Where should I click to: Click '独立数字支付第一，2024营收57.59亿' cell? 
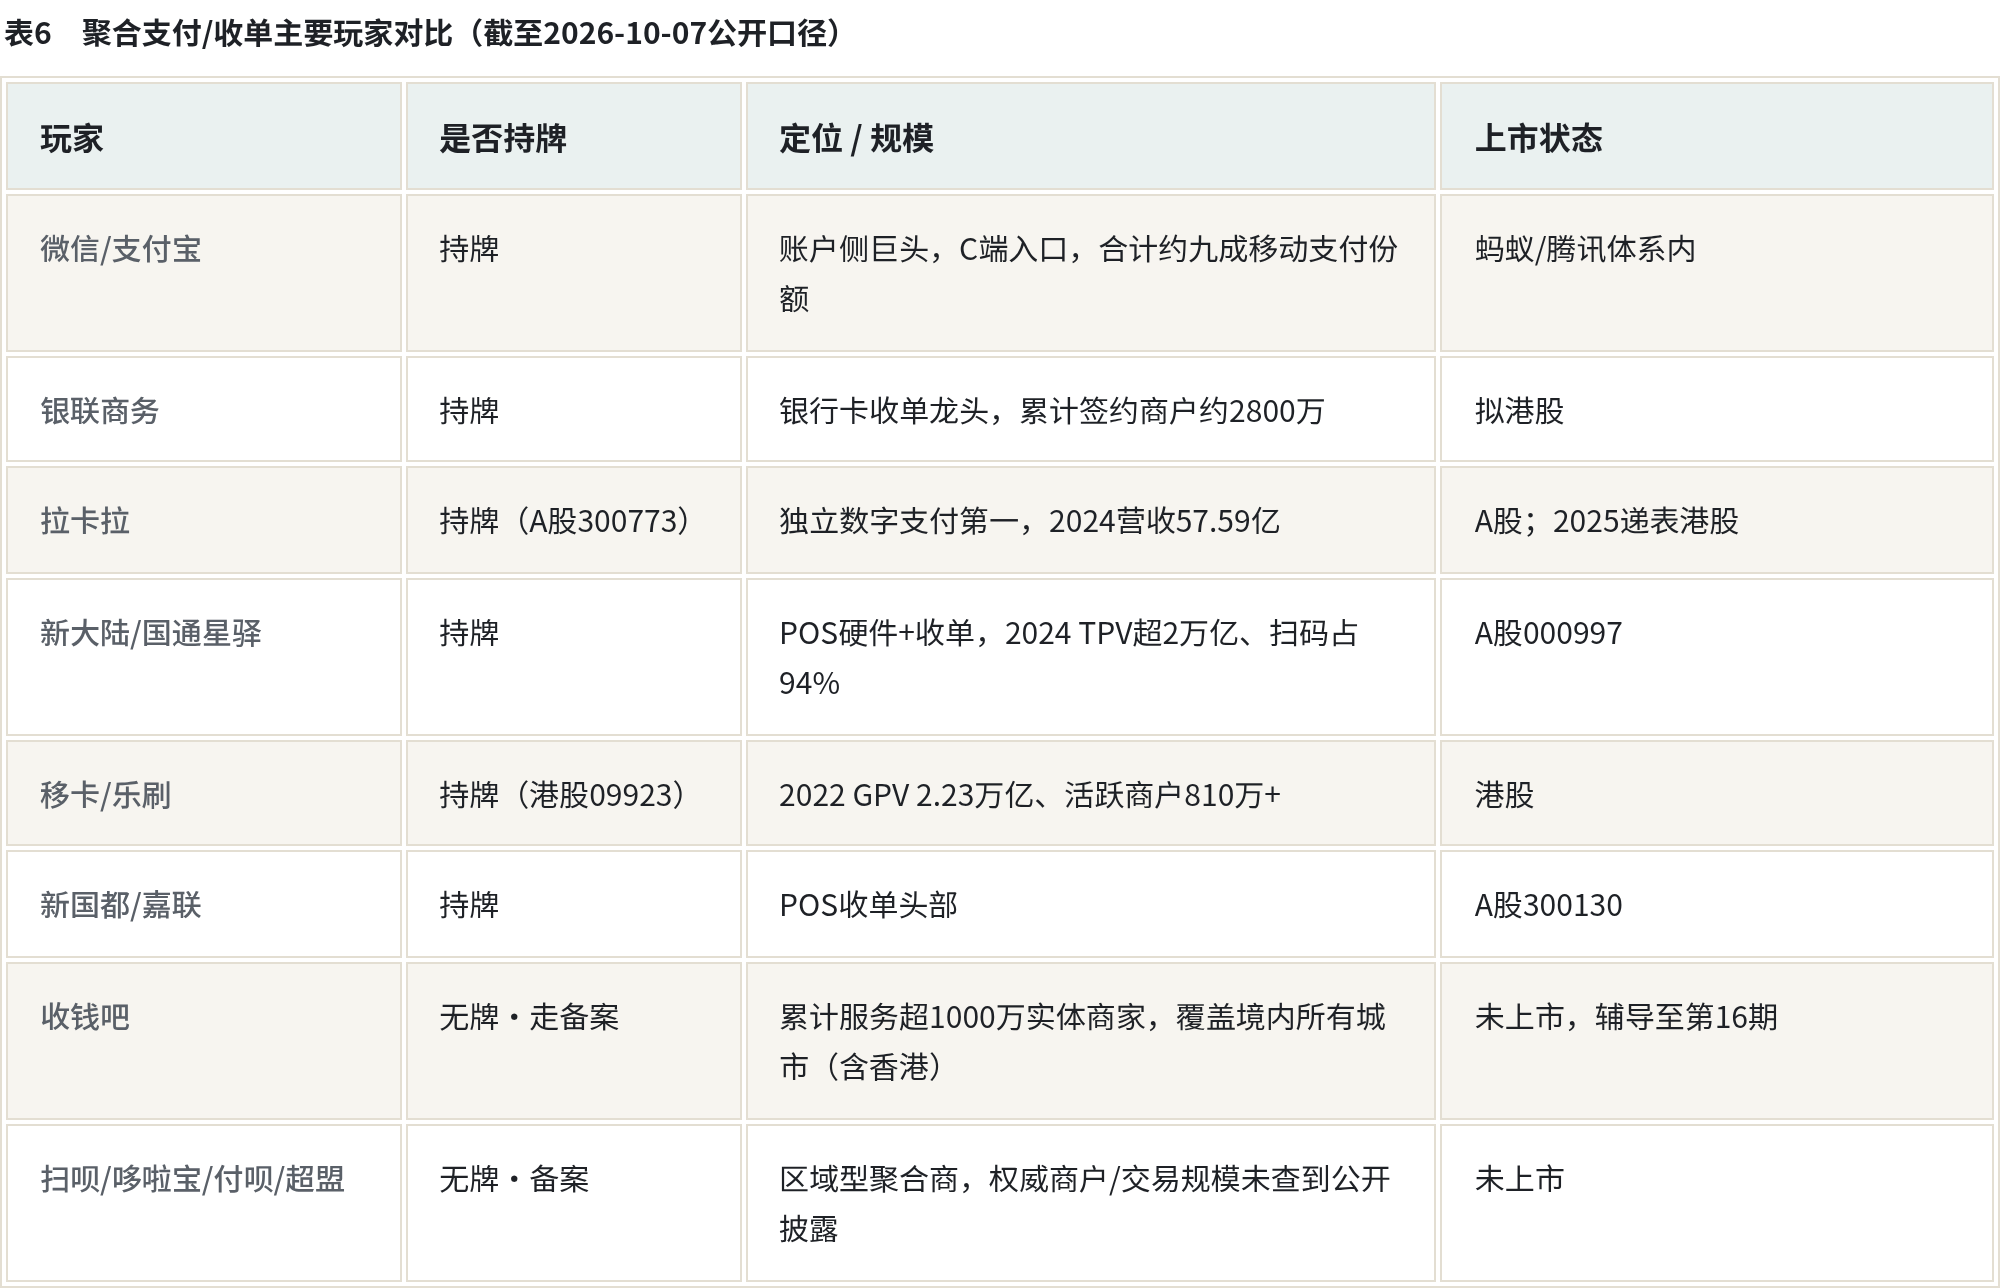pyautogui.click(x=1091, y=521)
